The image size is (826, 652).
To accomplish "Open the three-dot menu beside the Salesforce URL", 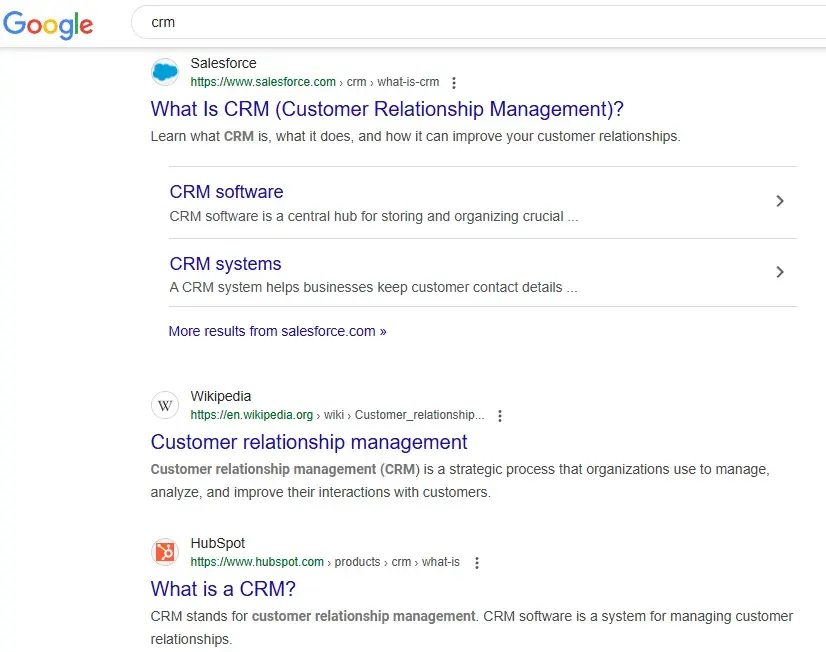I will pyautogui.click(x=454, y=83).
